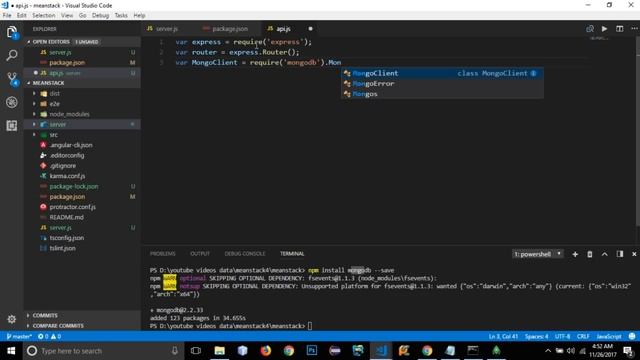Change line endings via CRLF
640x360 pixels.
583,336
